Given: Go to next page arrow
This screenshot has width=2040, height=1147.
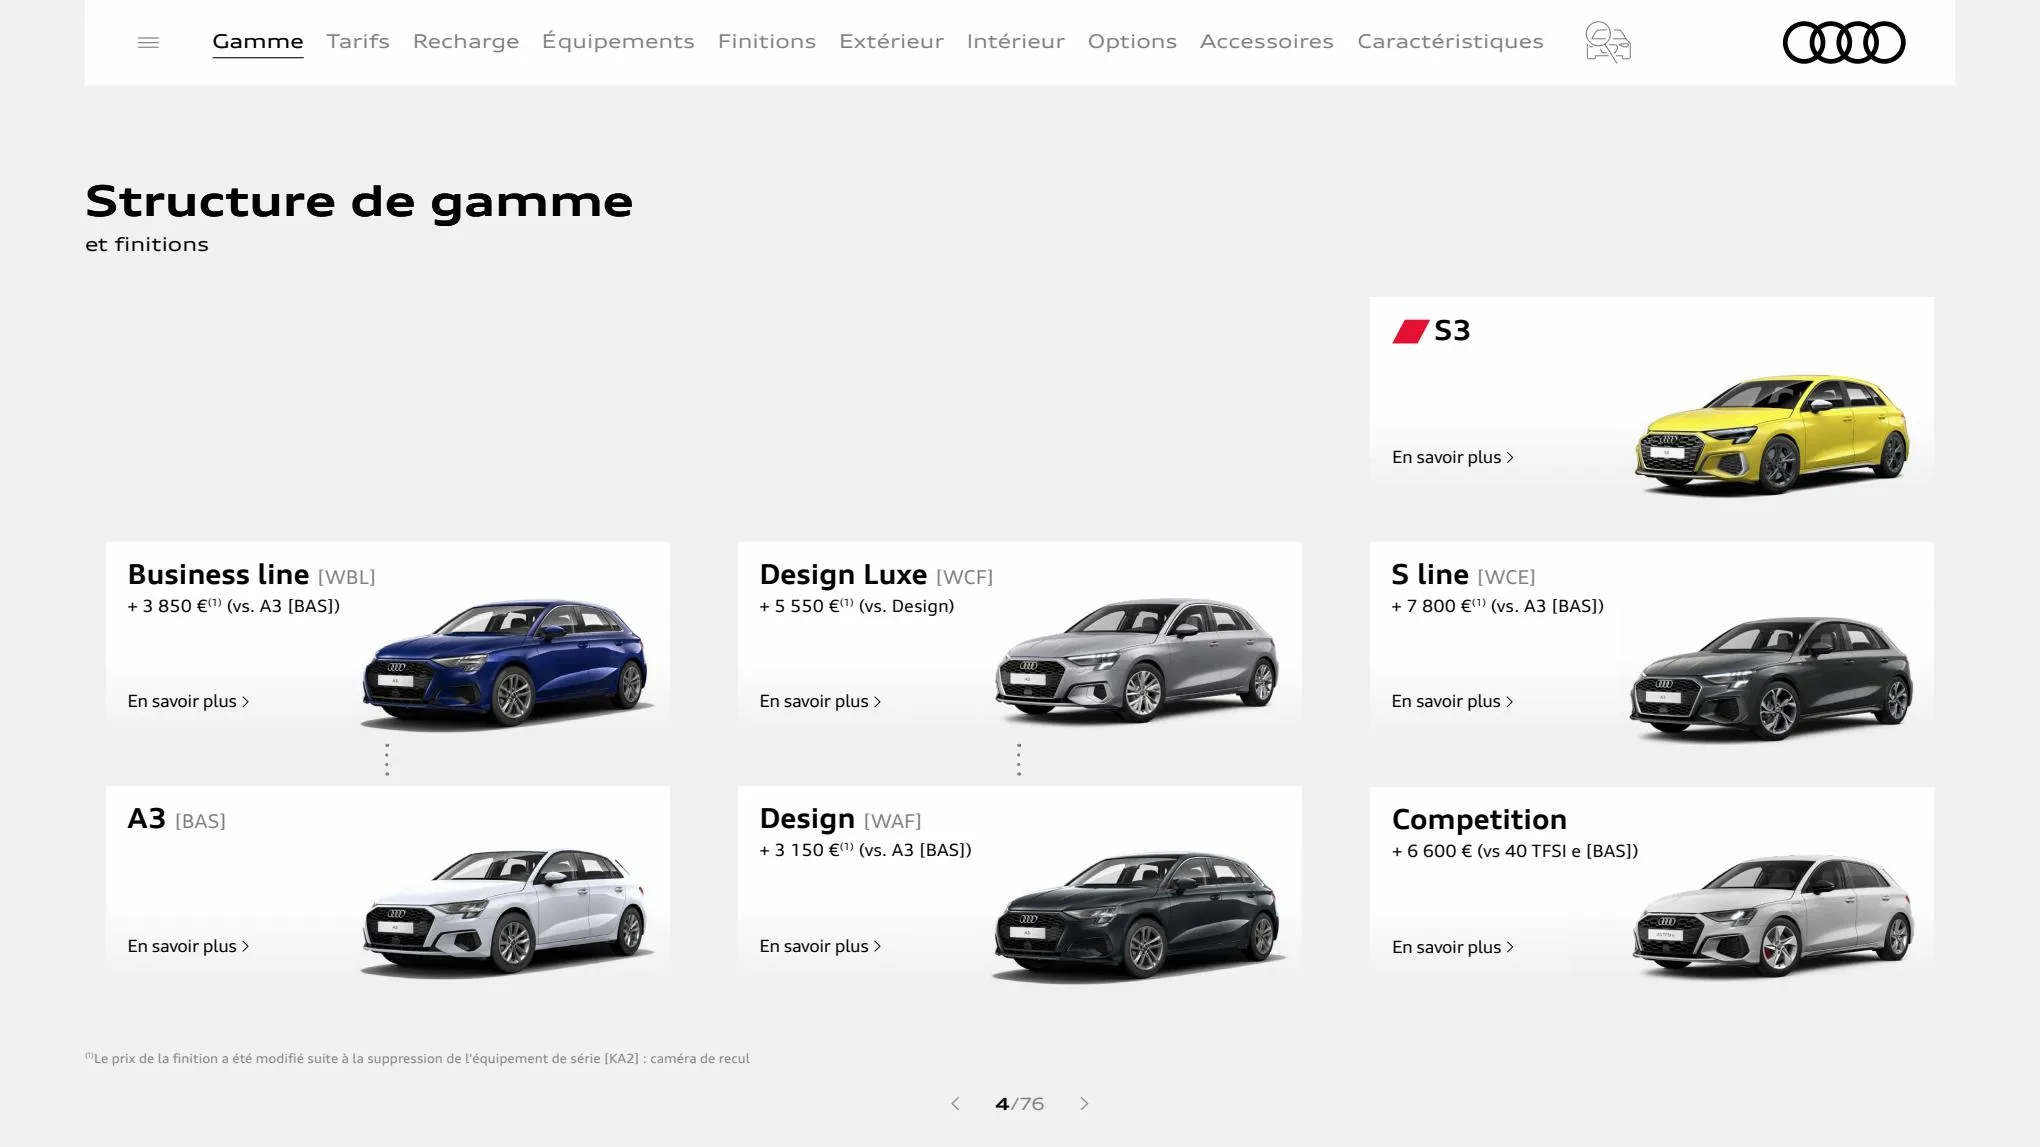Looking at the screenshot, I should point(1084,1104).
